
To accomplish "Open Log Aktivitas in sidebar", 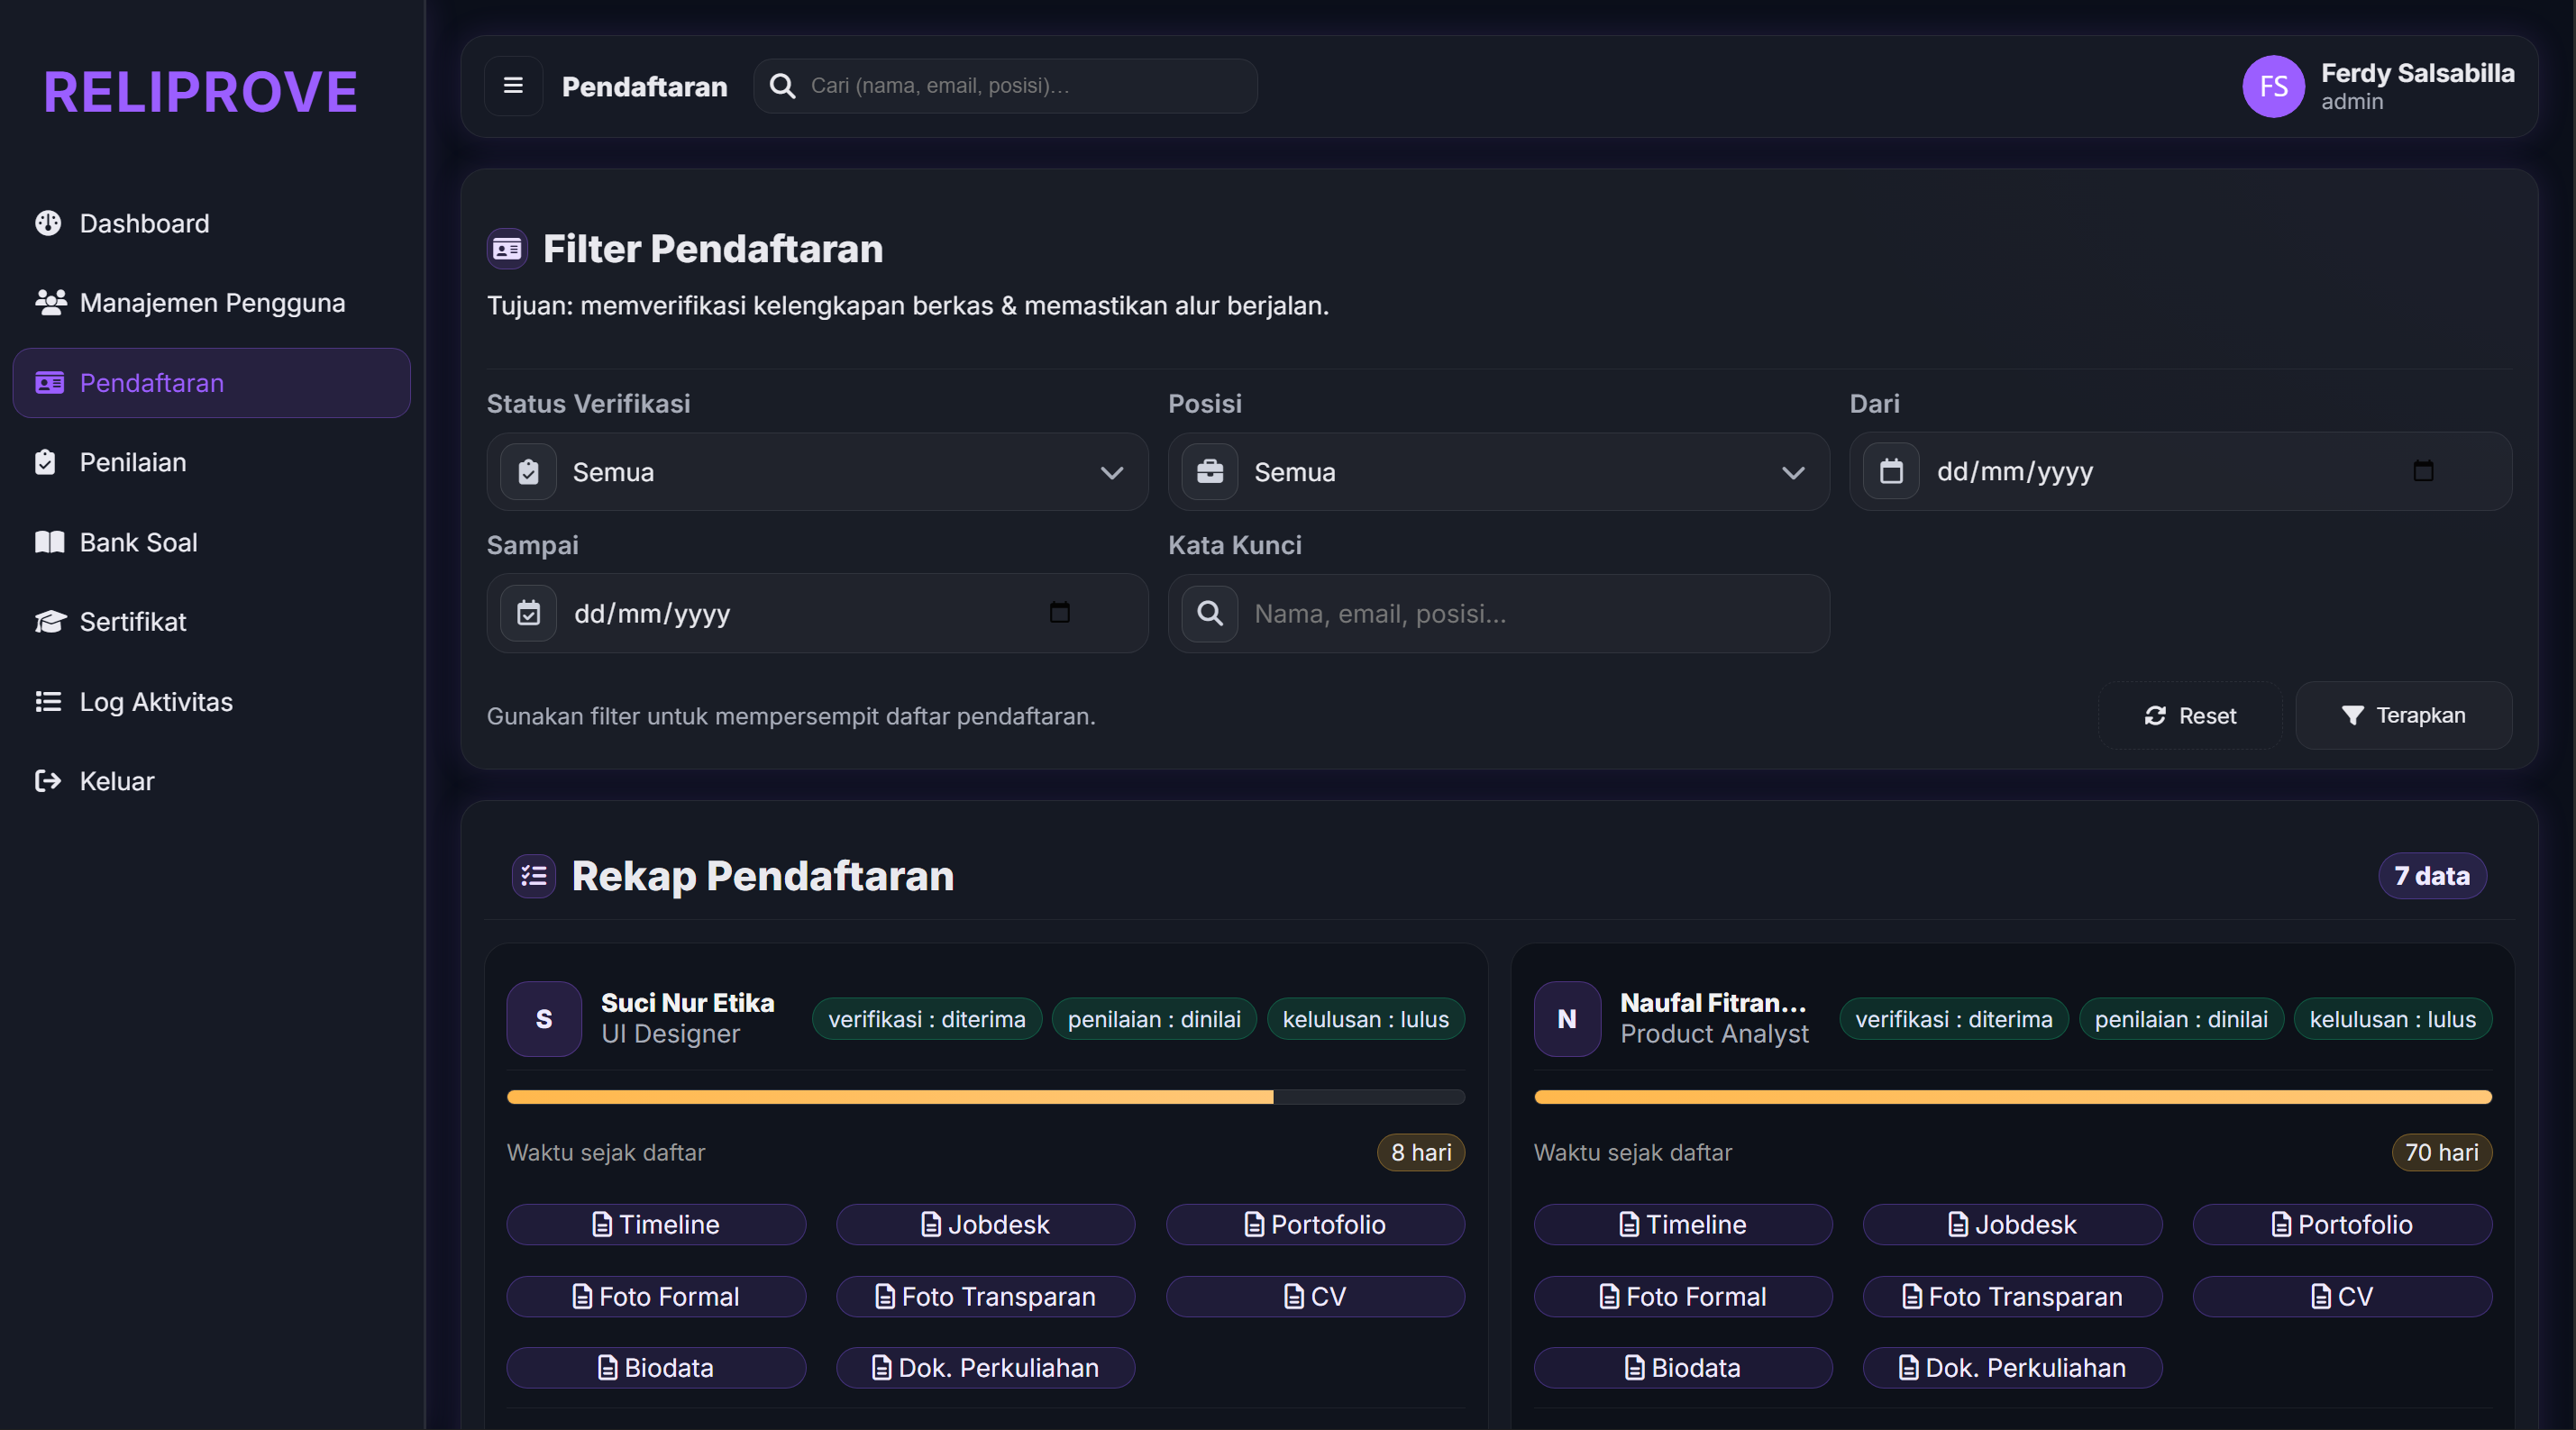I will click(211, 702).
